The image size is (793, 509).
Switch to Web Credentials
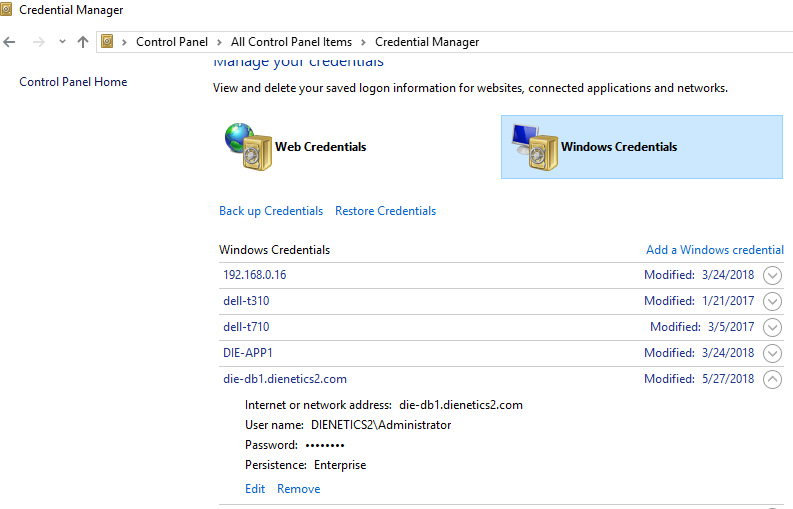(x=321, y=147)
